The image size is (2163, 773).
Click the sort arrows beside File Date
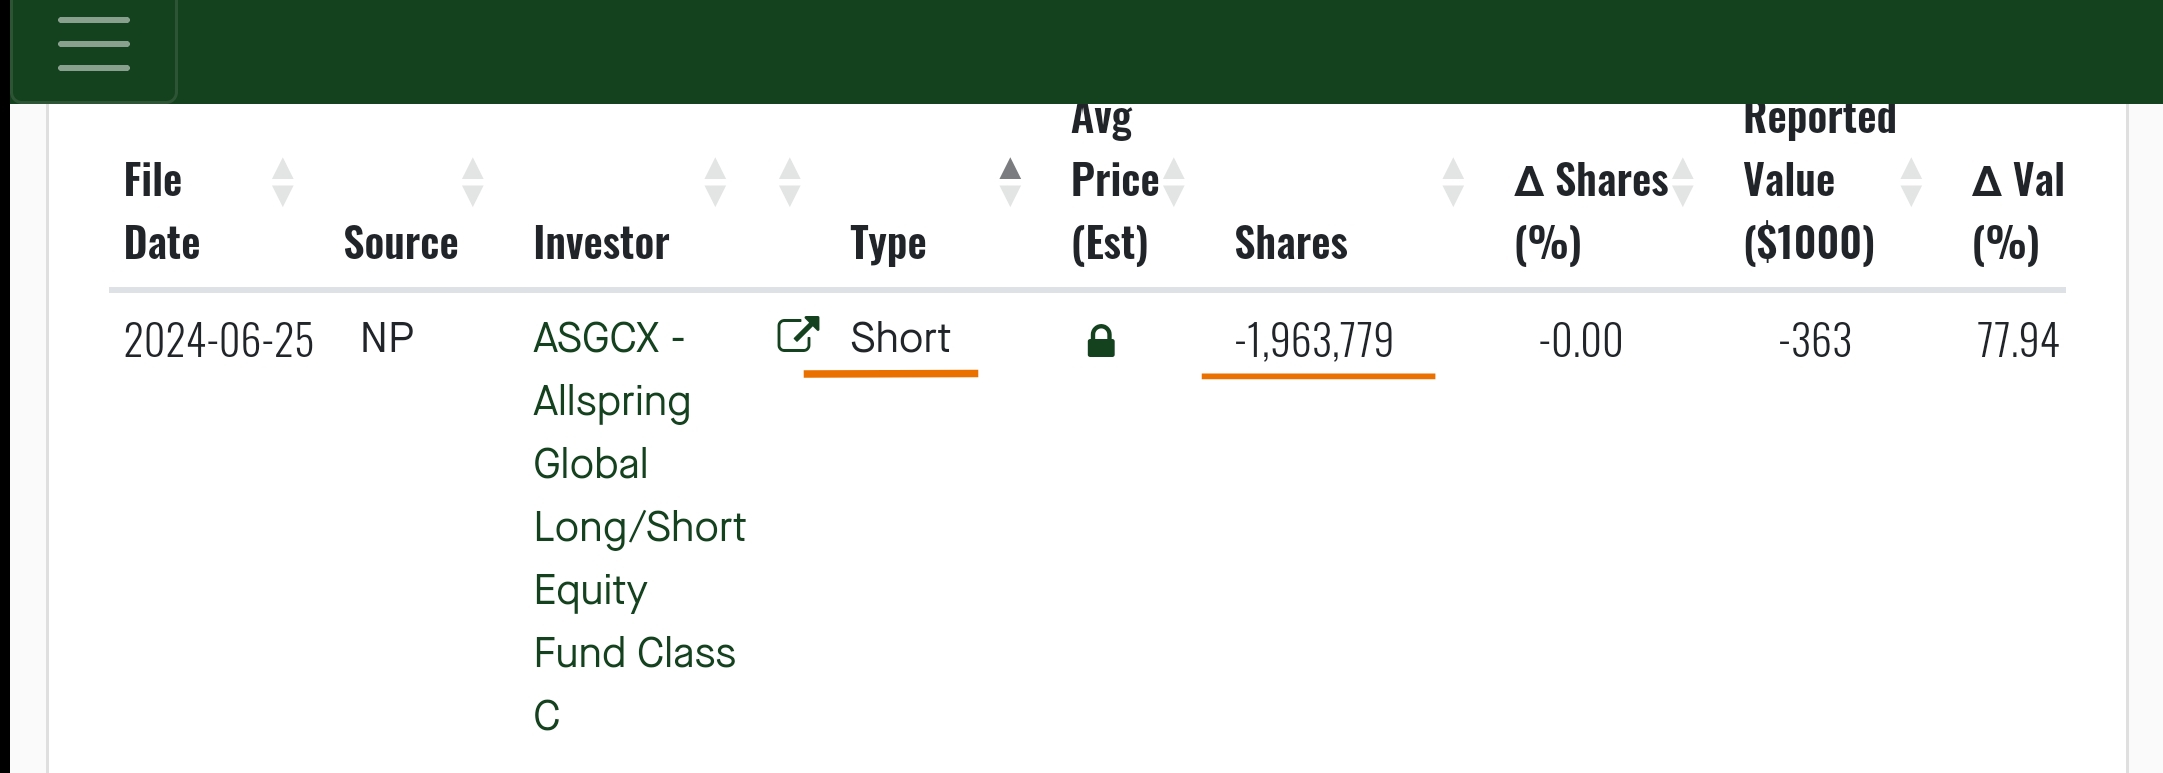coord(283,182)
